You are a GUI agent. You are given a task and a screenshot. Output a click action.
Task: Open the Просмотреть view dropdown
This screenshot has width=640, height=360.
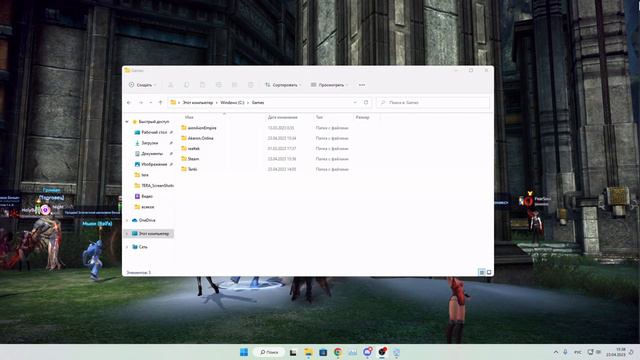coord(329,85)
